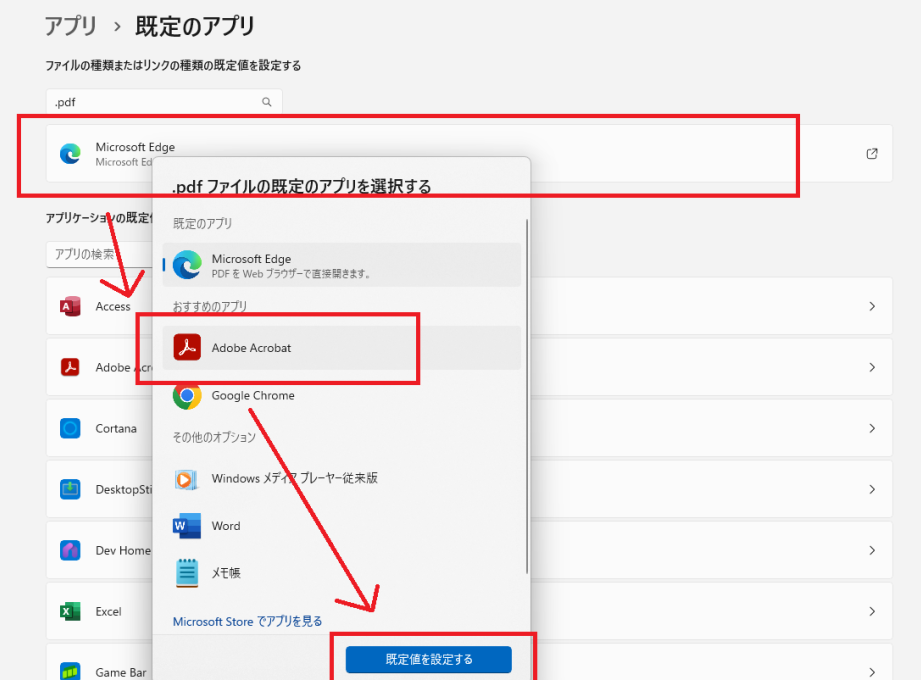Click the 既定値を設定する button

tap(428, 659)
